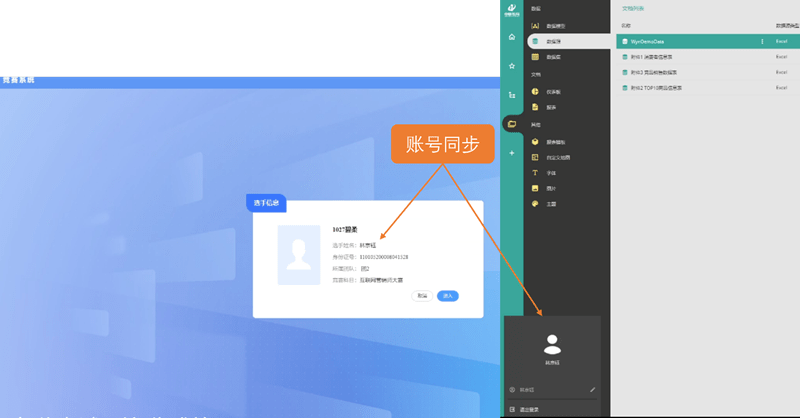Click the competition system title in blue bar
Image resolution: width=800 pixels, height=418 pixels.
pos(18,80)
